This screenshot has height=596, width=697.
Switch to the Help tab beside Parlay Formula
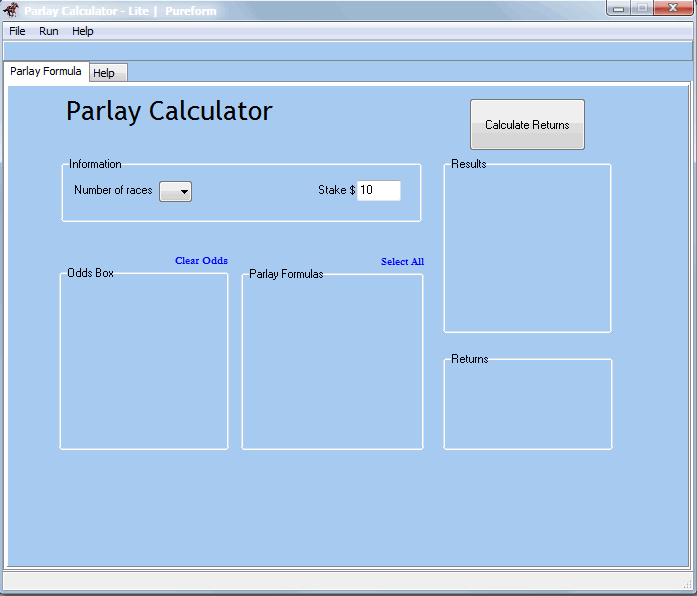[104, 73]
